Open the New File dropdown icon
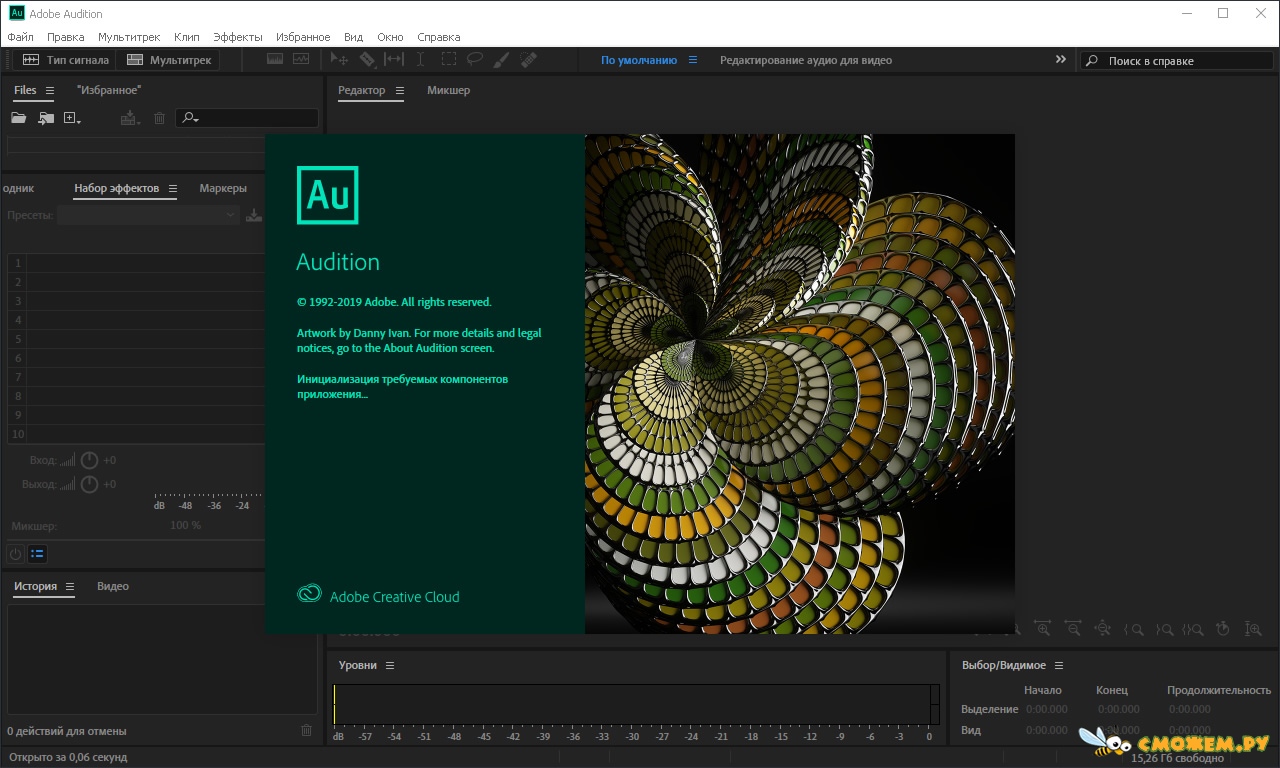 (72, 118)
